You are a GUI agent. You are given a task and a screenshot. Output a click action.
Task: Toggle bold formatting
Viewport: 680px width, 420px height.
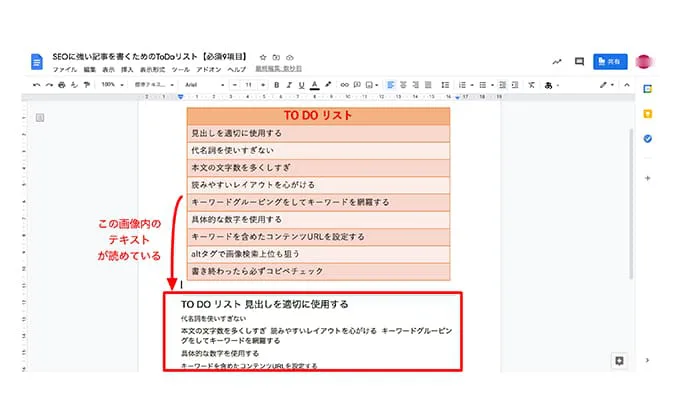point(276,85)
